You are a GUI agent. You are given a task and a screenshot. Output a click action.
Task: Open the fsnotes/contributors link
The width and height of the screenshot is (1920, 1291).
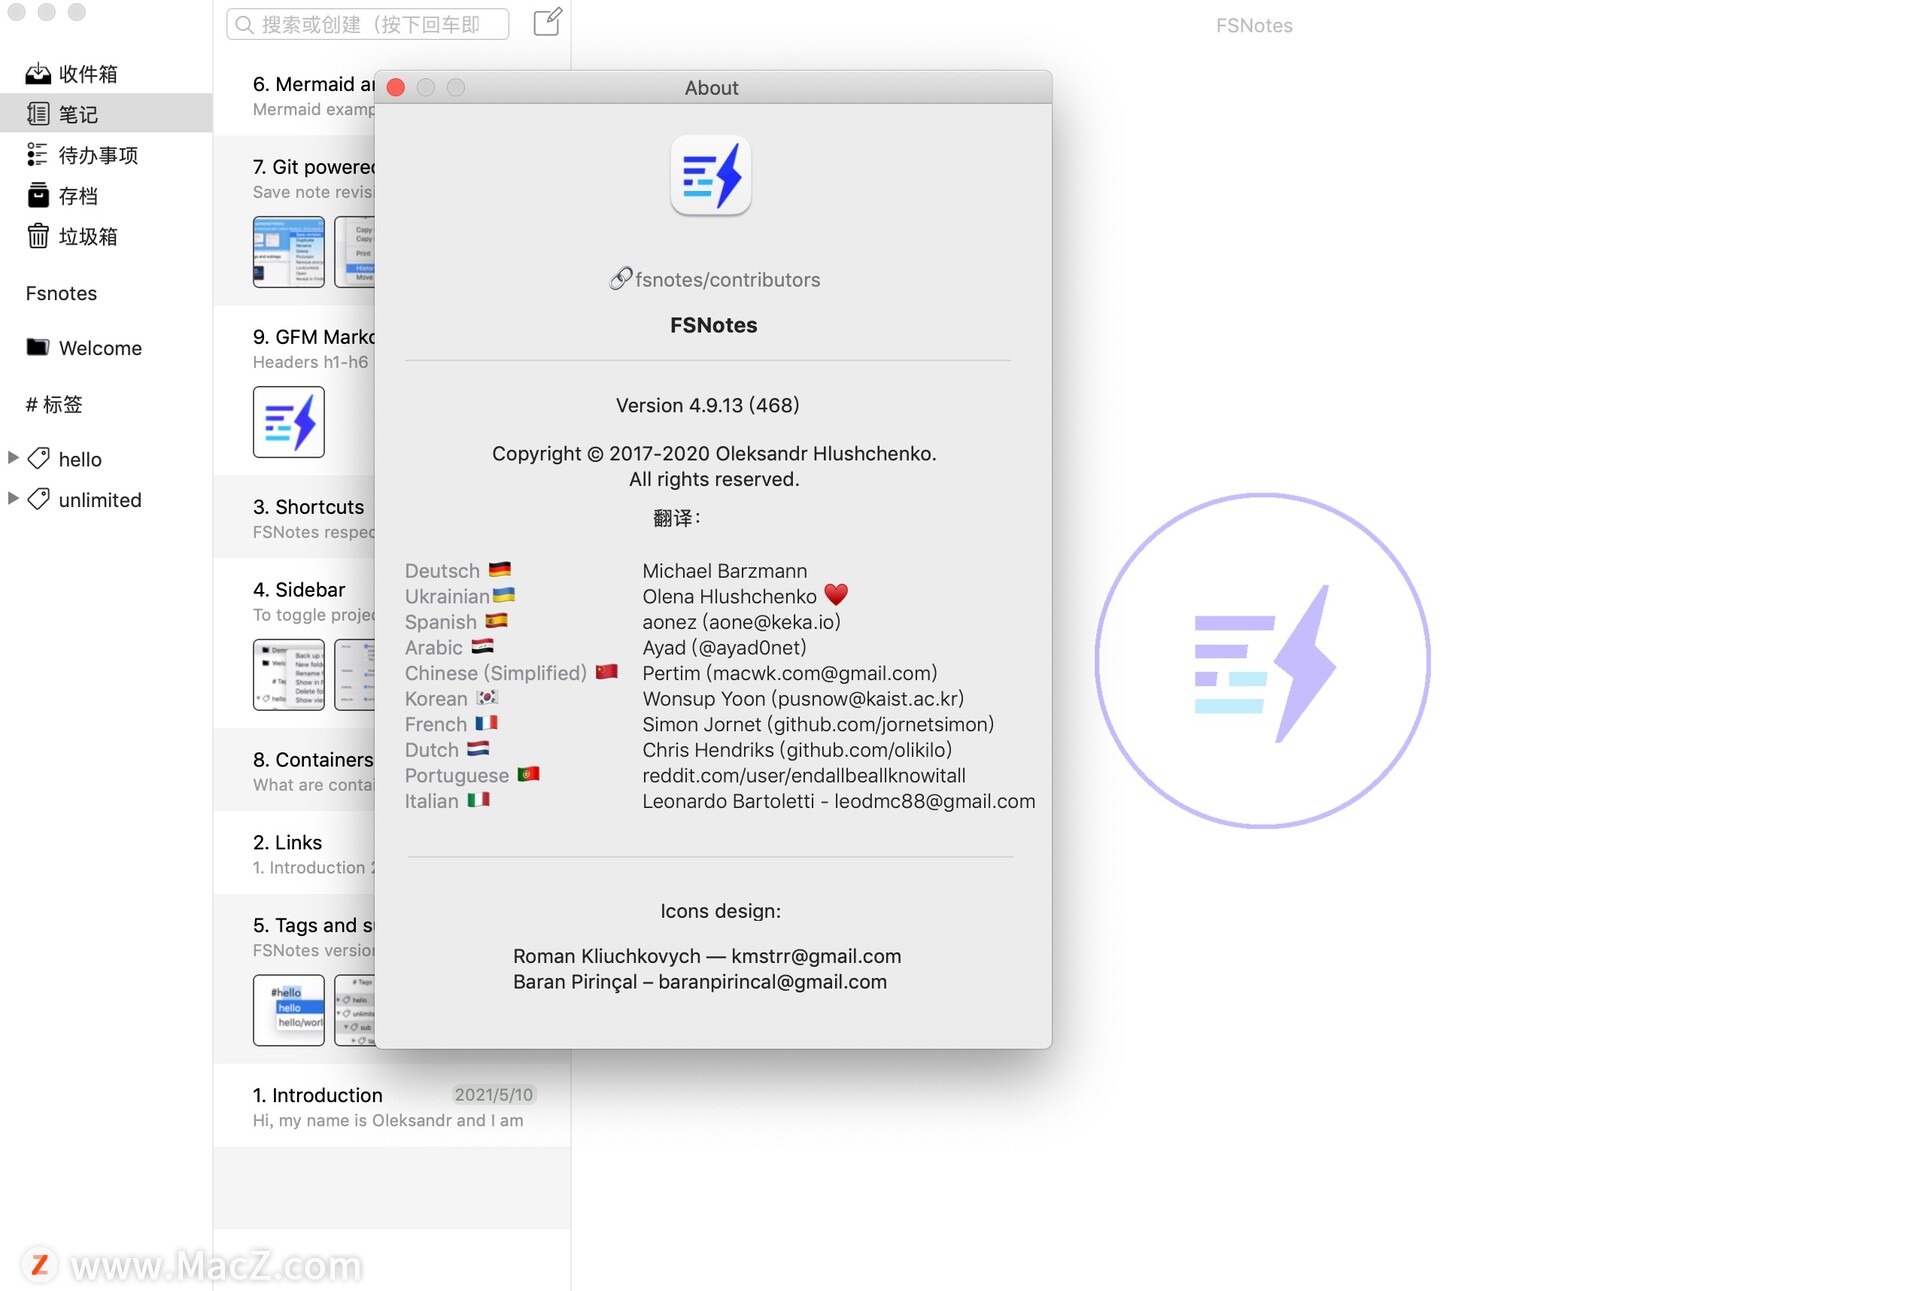[716, 279]
